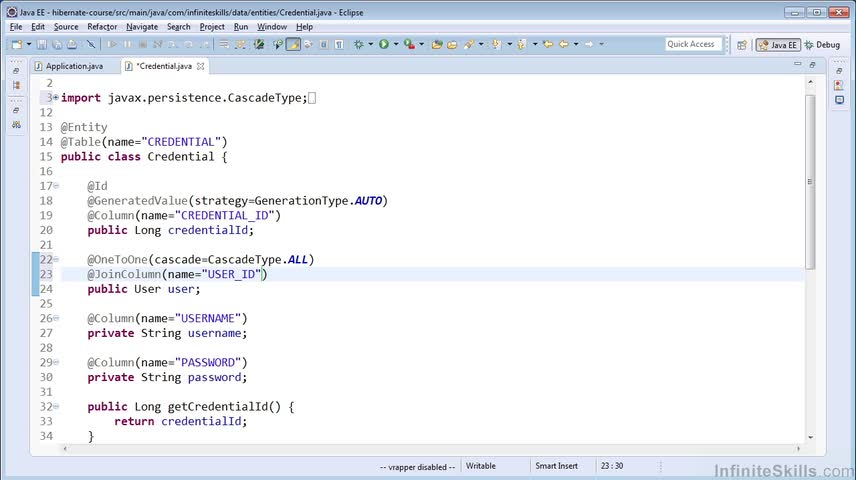Screen dimensions: 856x480
Task: Open the Search menu
Action: coord(179,27)
